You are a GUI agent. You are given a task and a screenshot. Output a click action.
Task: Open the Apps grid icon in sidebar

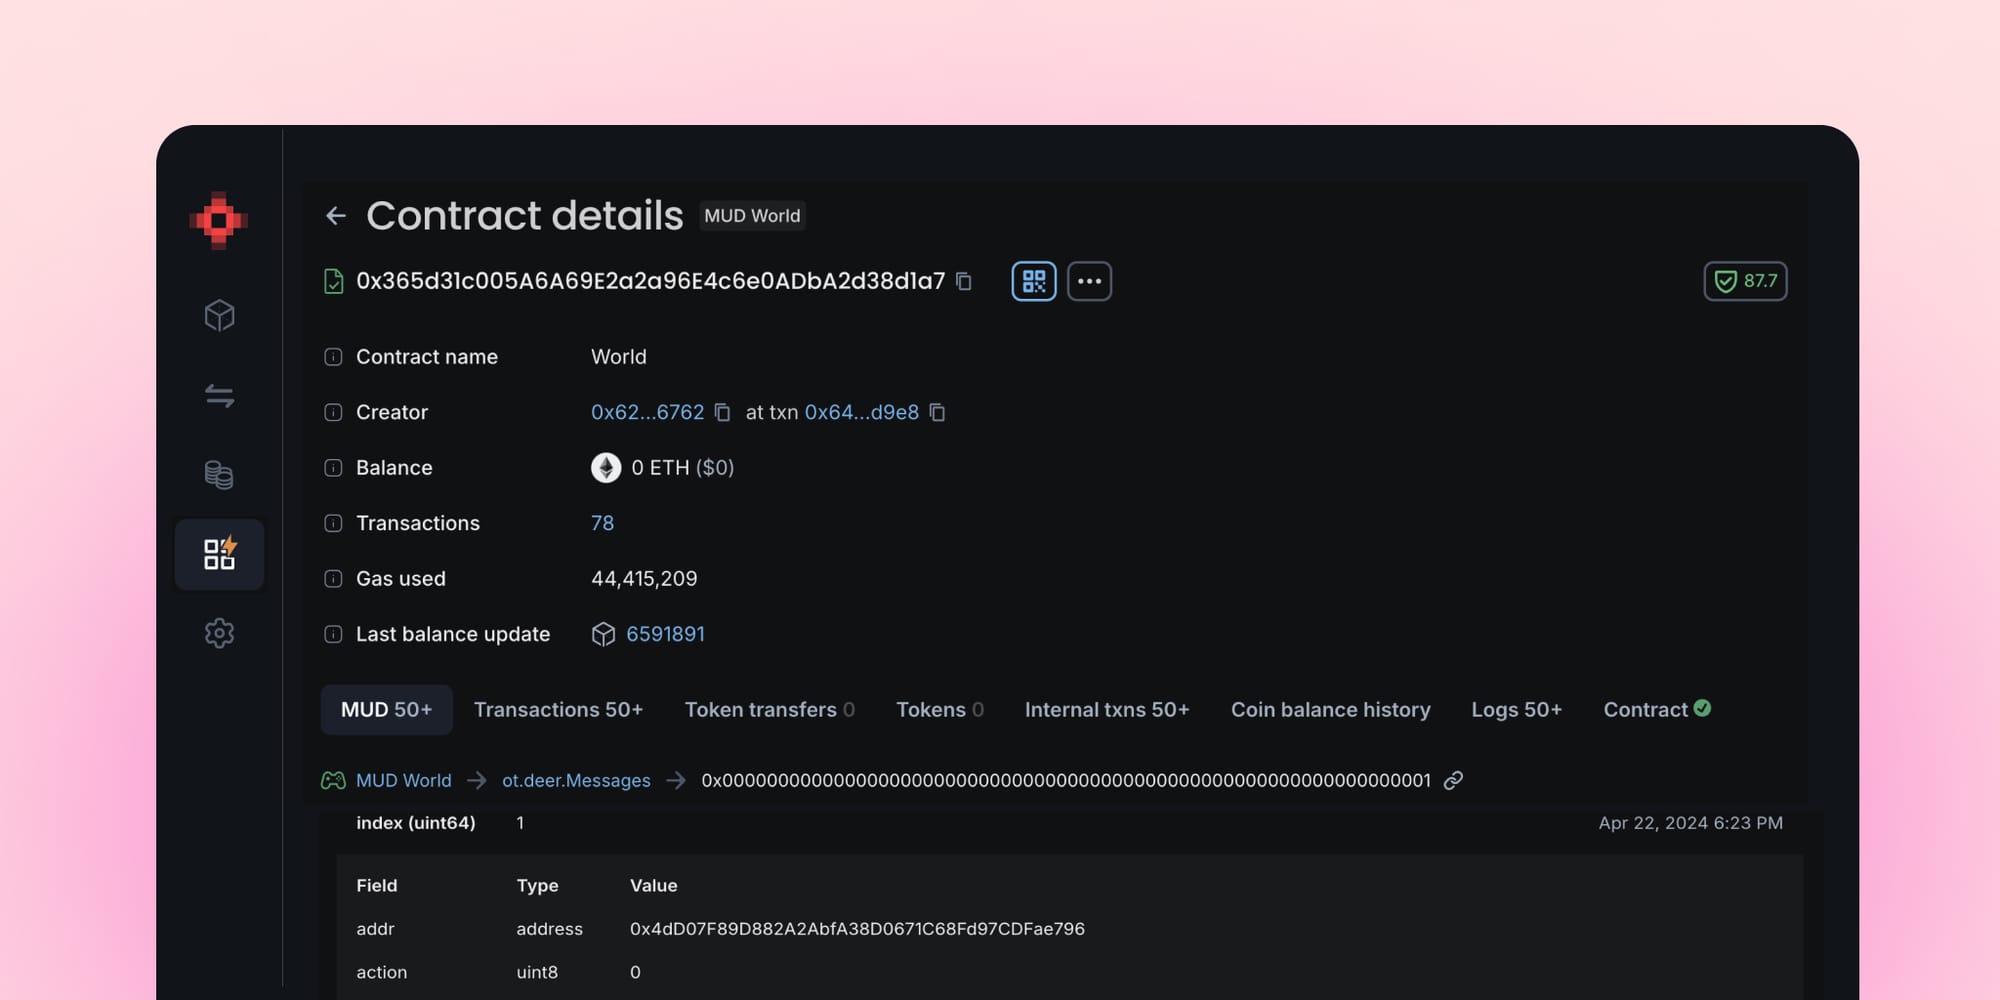(x=219, y=554)
